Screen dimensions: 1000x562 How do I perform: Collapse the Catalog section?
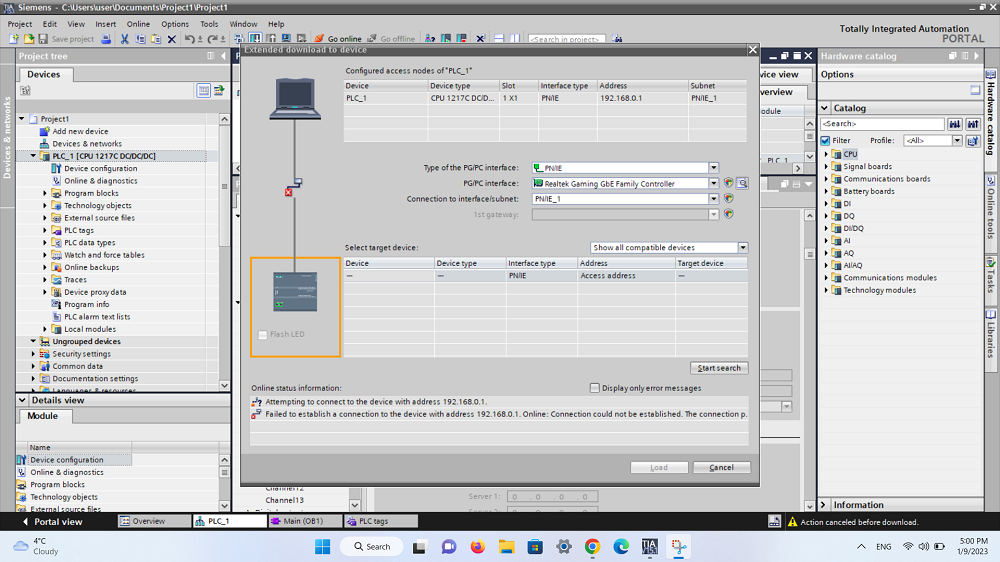825,108
